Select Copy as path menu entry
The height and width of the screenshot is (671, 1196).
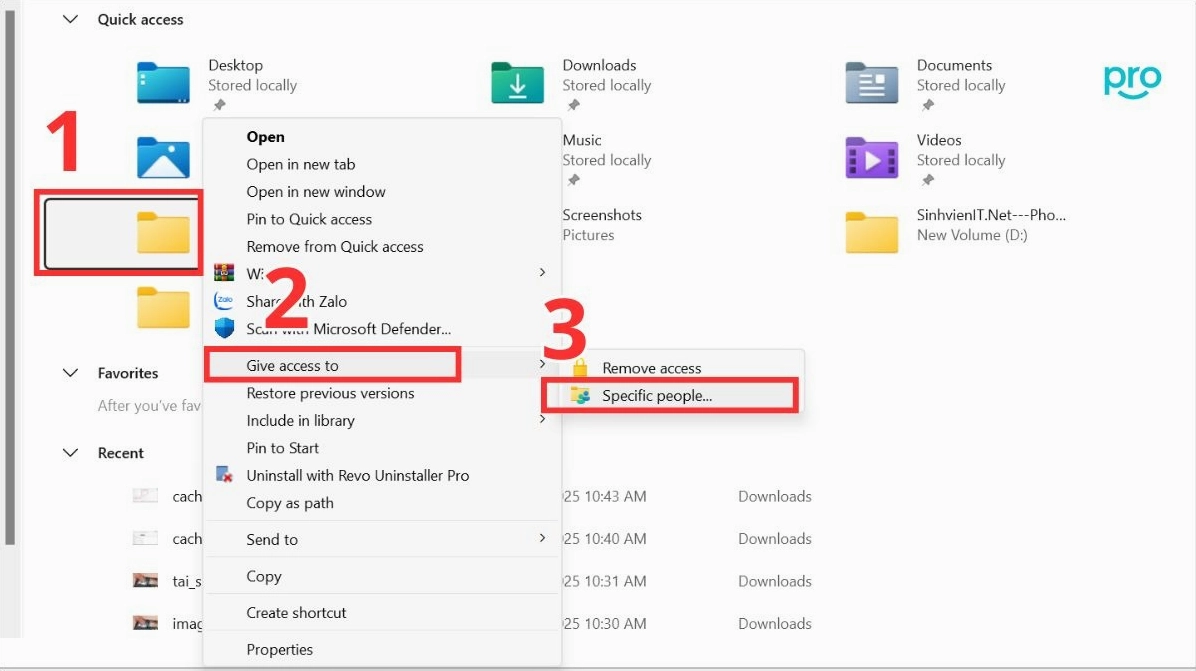tap(290, 503)
